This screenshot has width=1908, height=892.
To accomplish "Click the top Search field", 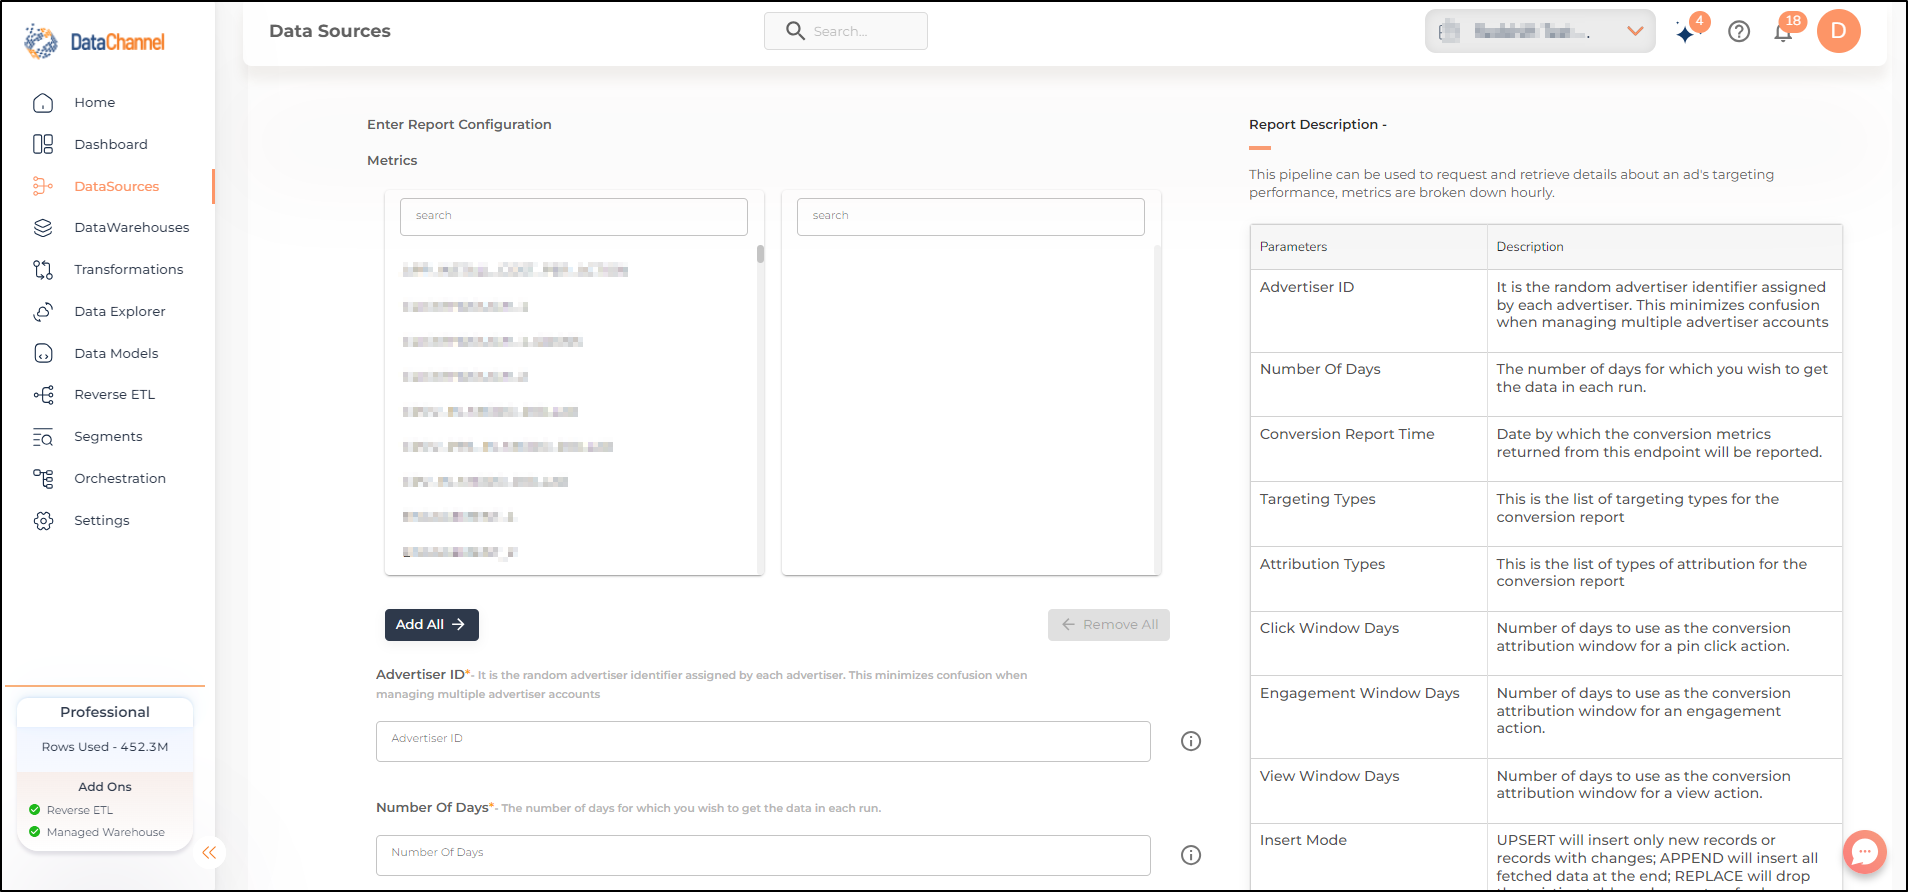I will [x=846, y=31].
